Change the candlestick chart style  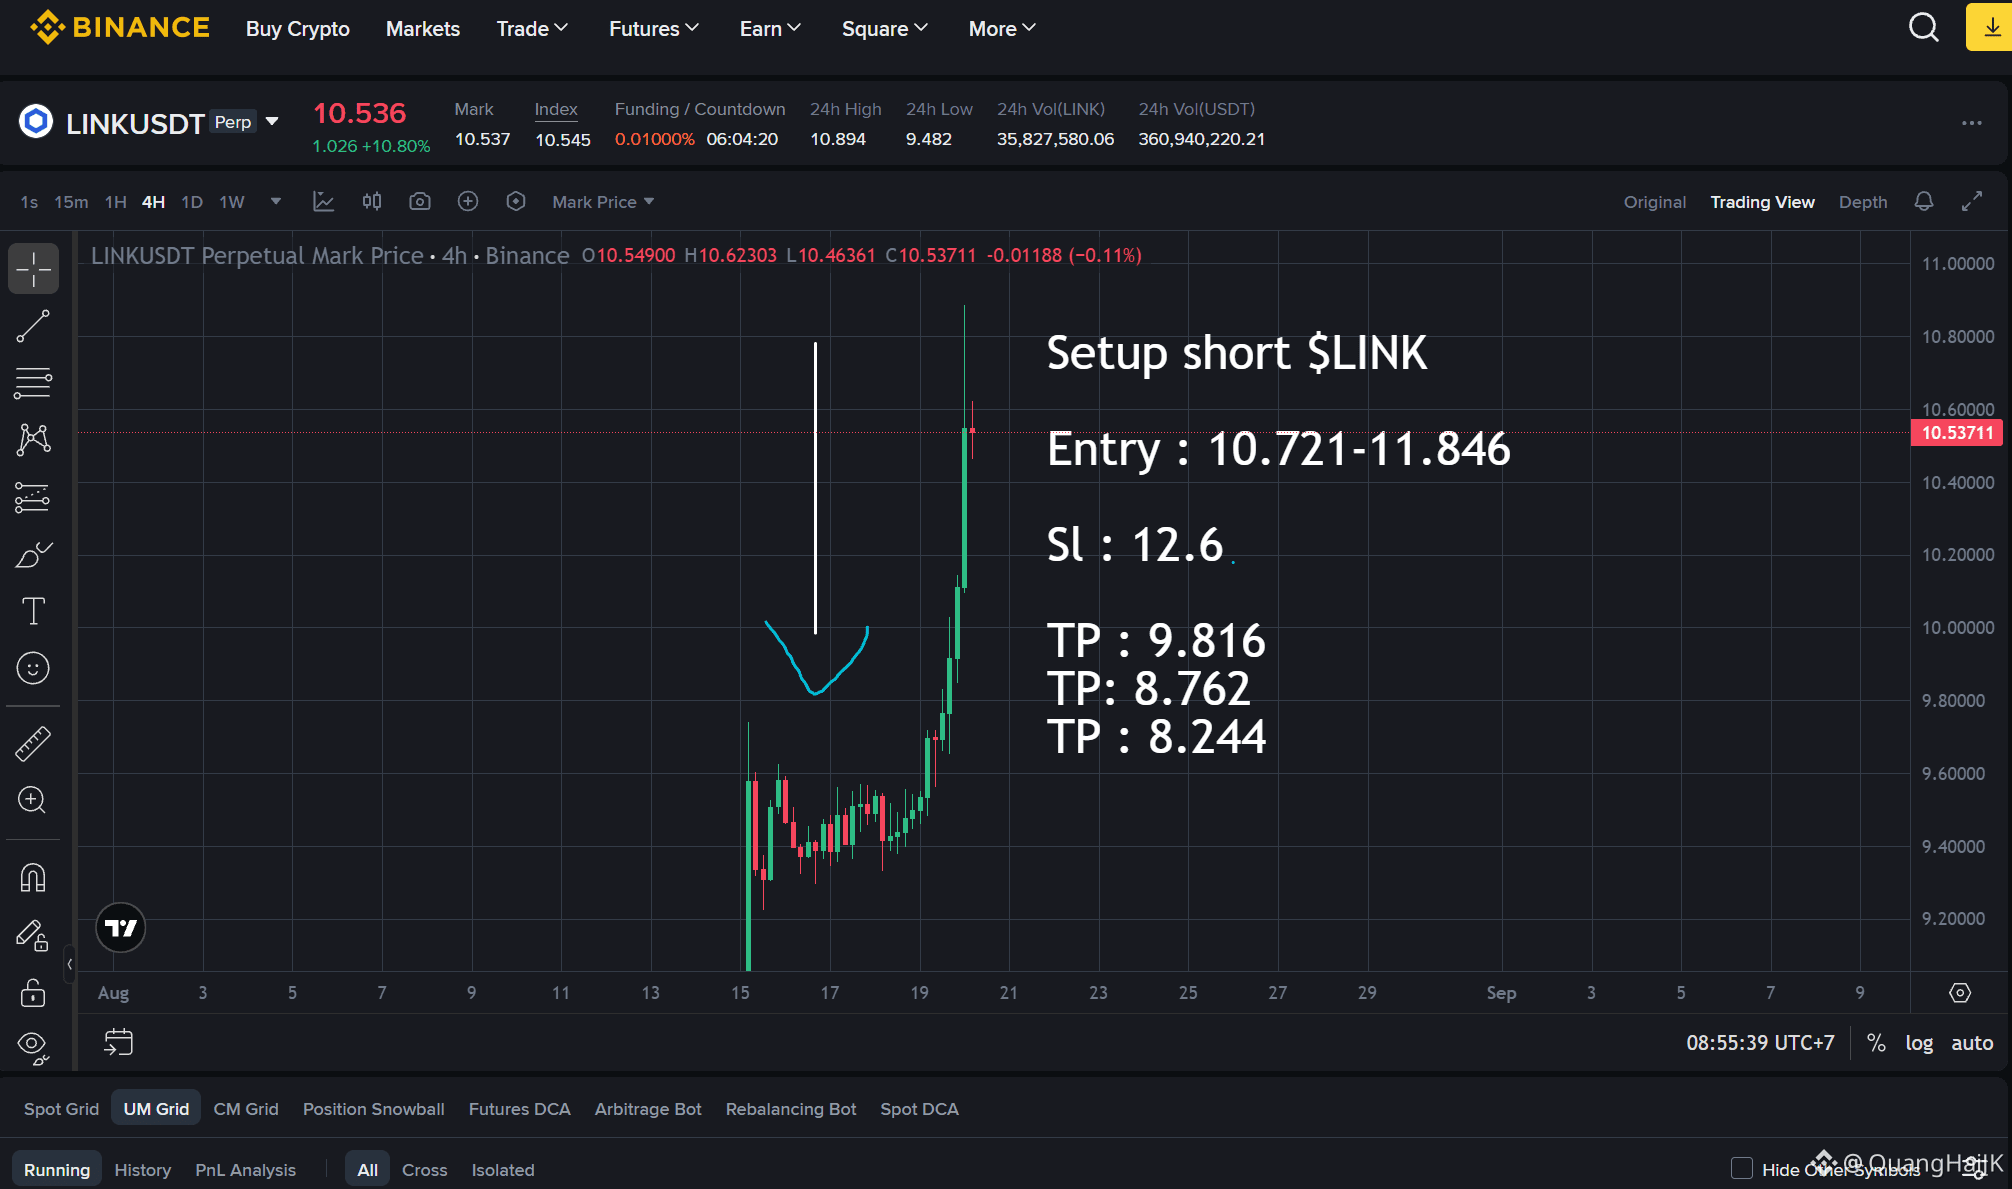[x=372, y=201]
